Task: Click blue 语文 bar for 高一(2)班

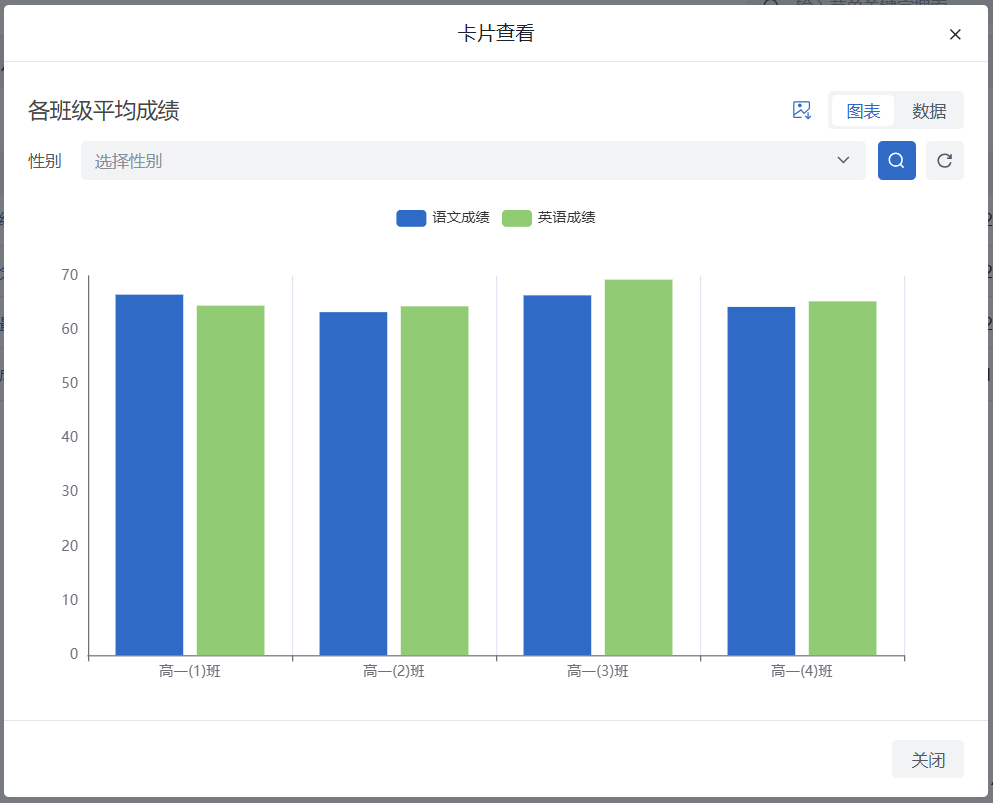Action: pos(353,484)
